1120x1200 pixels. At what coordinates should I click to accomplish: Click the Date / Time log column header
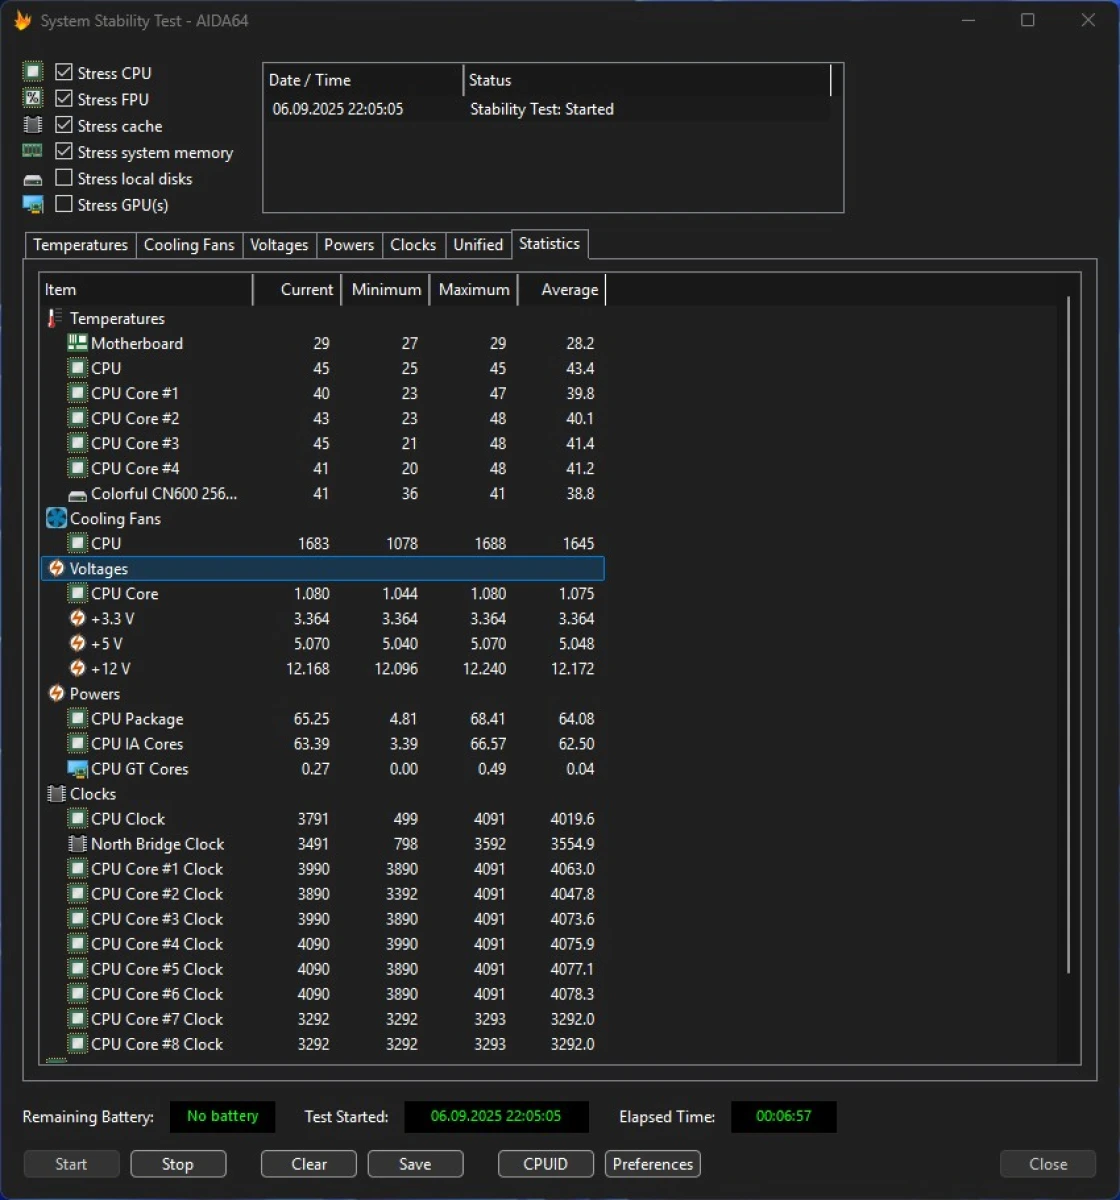click(364, 80)
